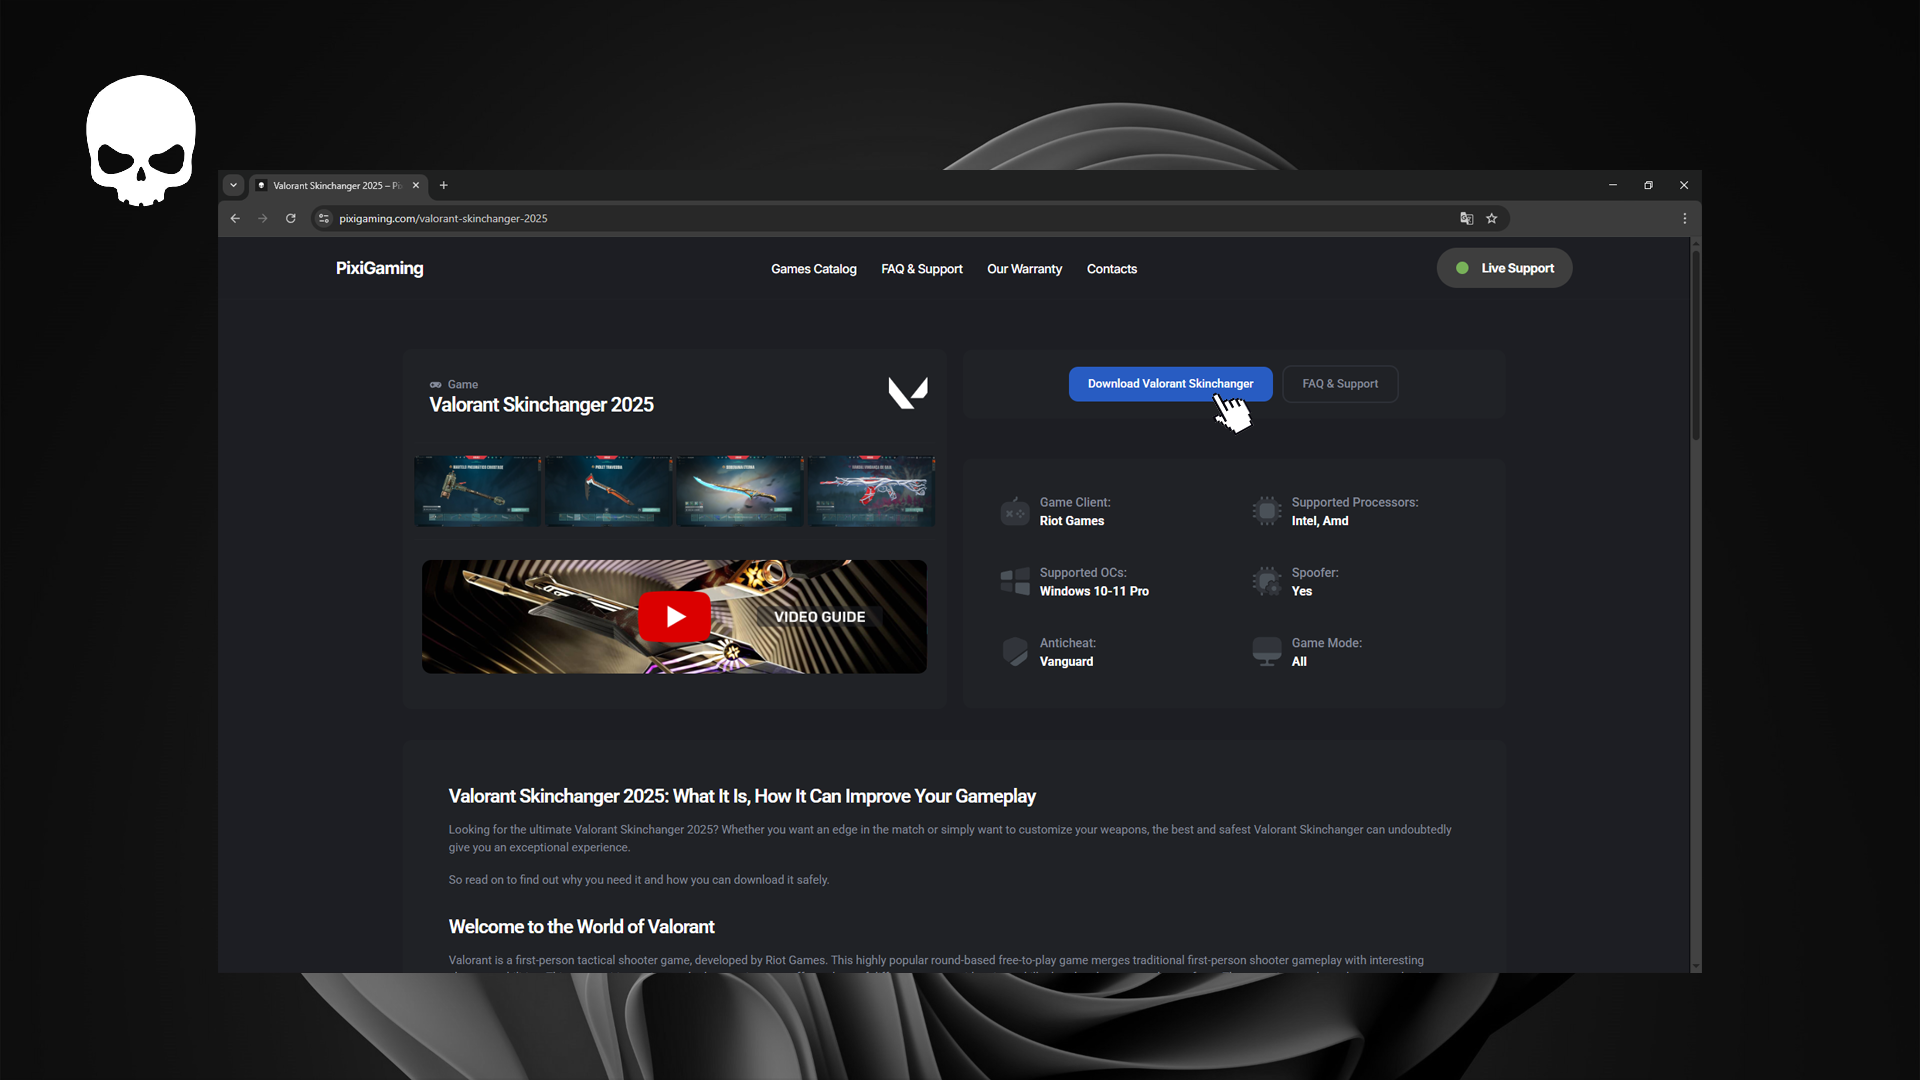This screenshot has height=1080, width=1920.
Task: Open the tab search dropdown arrow
Action: tap(233, 185)
